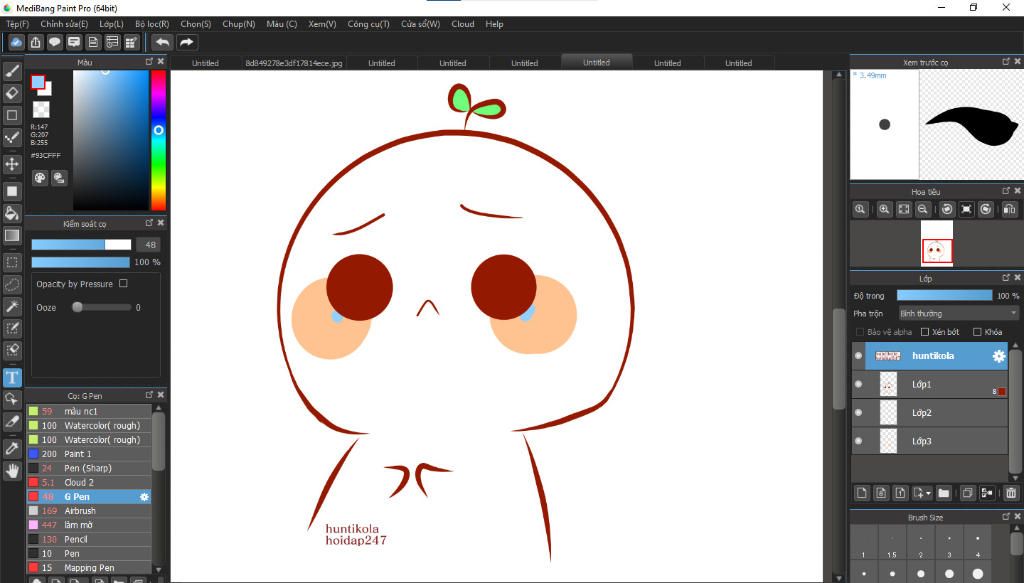Open the Bộ lọc(R) menu

click(x=152, y=24)
